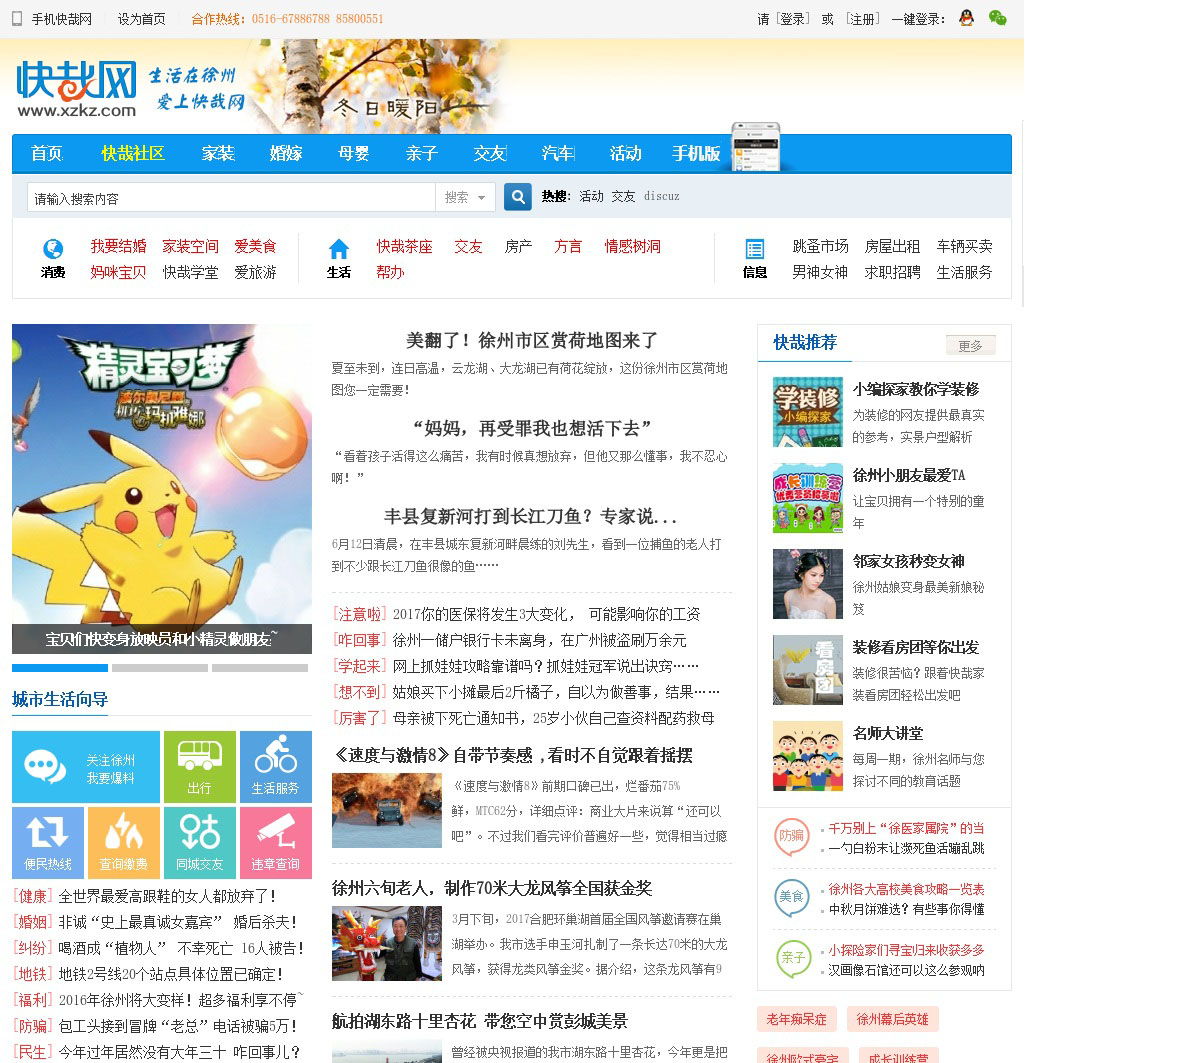The width and height of the screenshot is (1200, 1063).
Task: Click the phone image beside 手机版
Action: coord(756,147)
